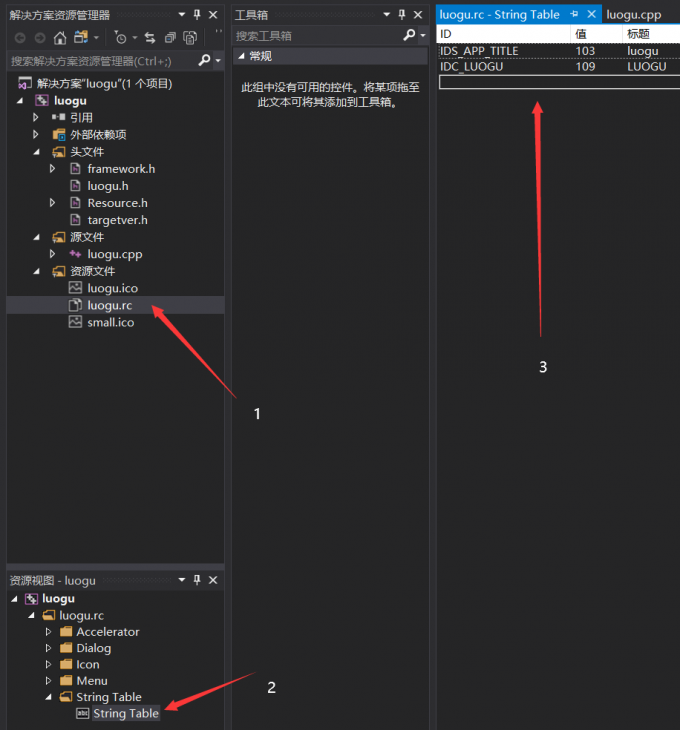Switch to the luogu.cpp editor tab

[x=633, y=14]
